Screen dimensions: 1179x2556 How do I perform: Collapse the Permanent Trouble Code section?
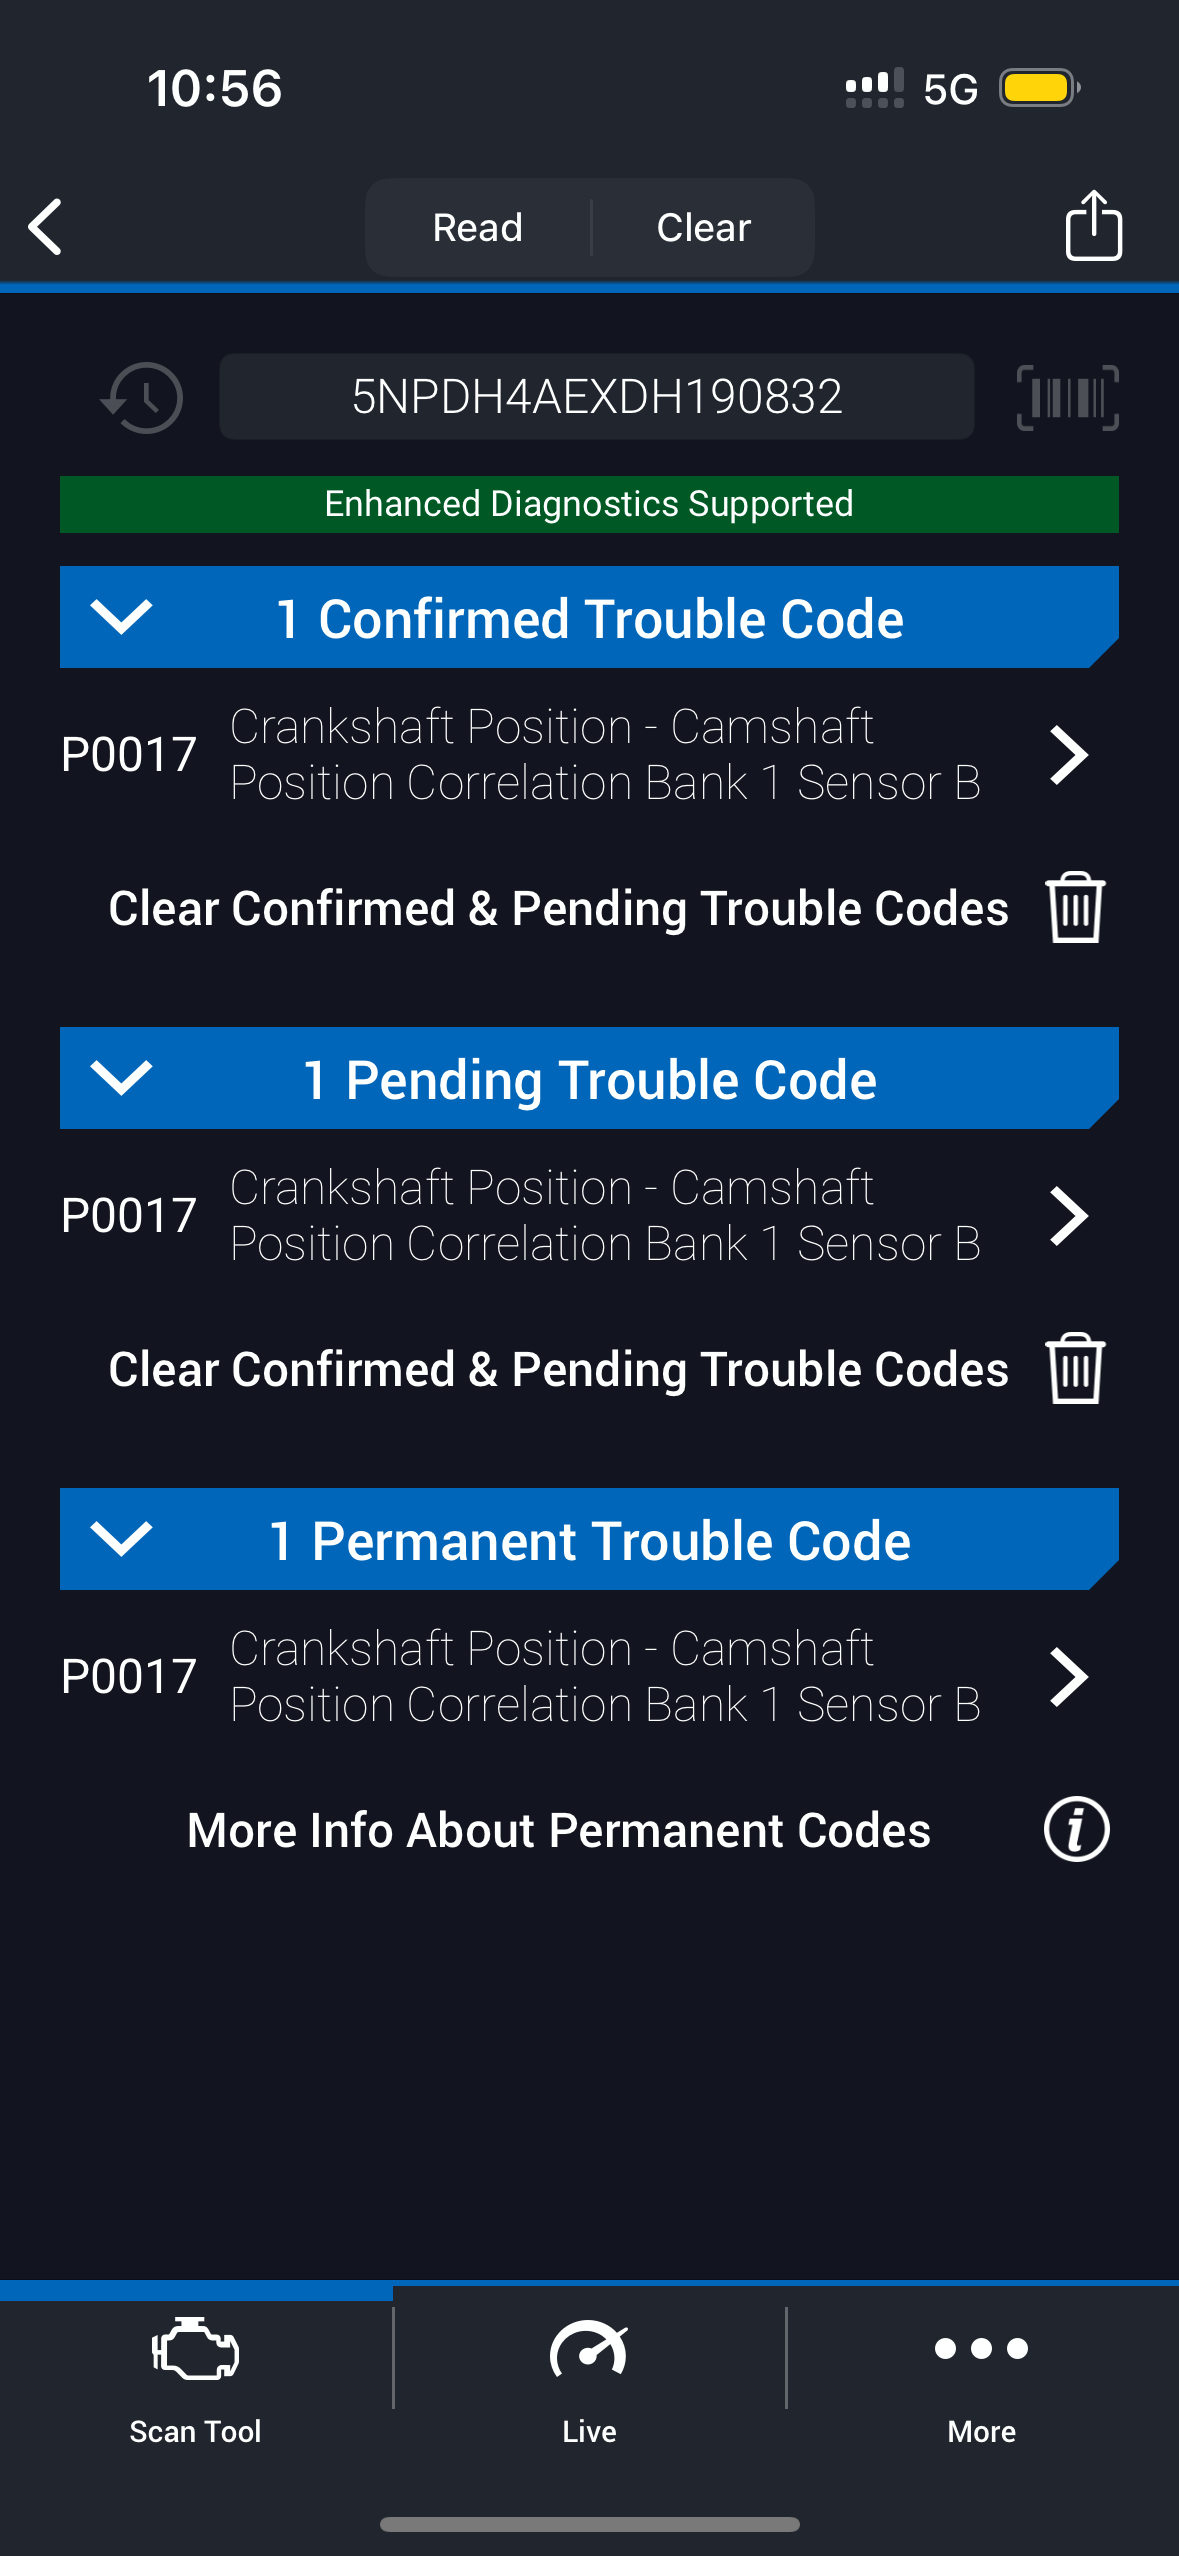(121, 1539)
